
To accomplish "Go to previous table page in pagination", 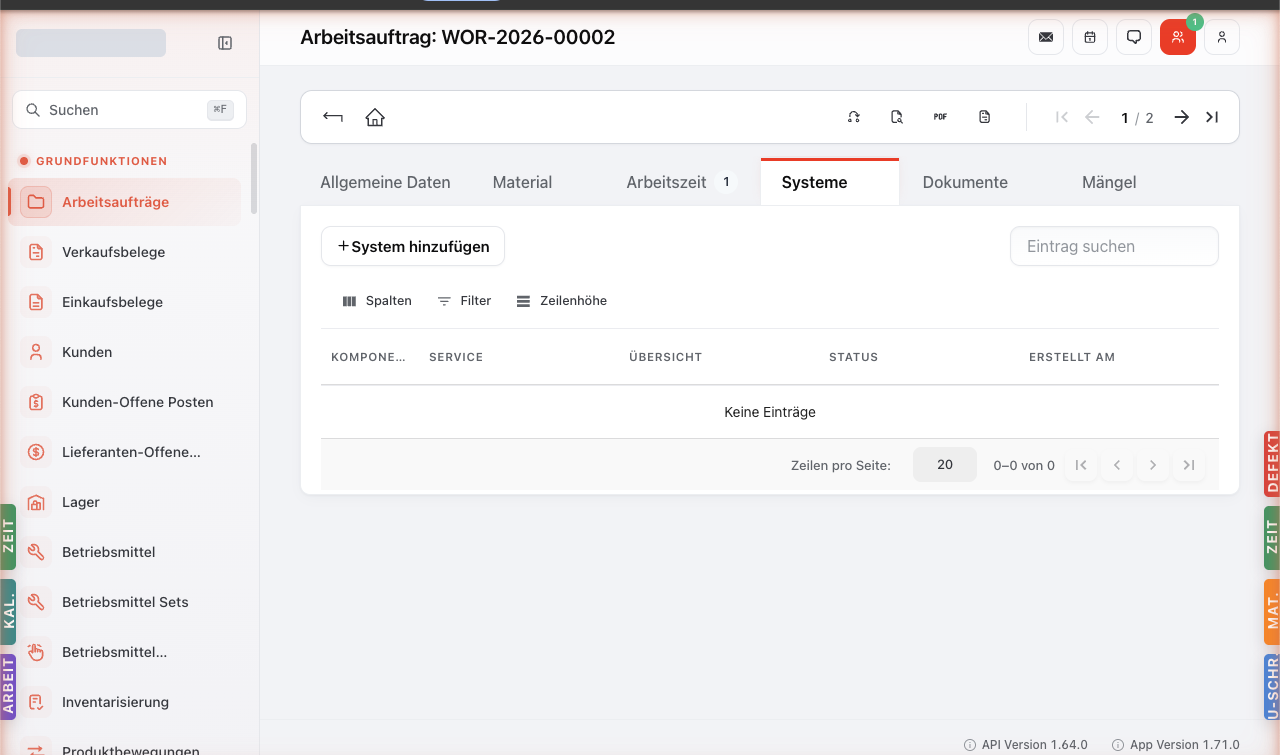I will [x=1117, y=465].
